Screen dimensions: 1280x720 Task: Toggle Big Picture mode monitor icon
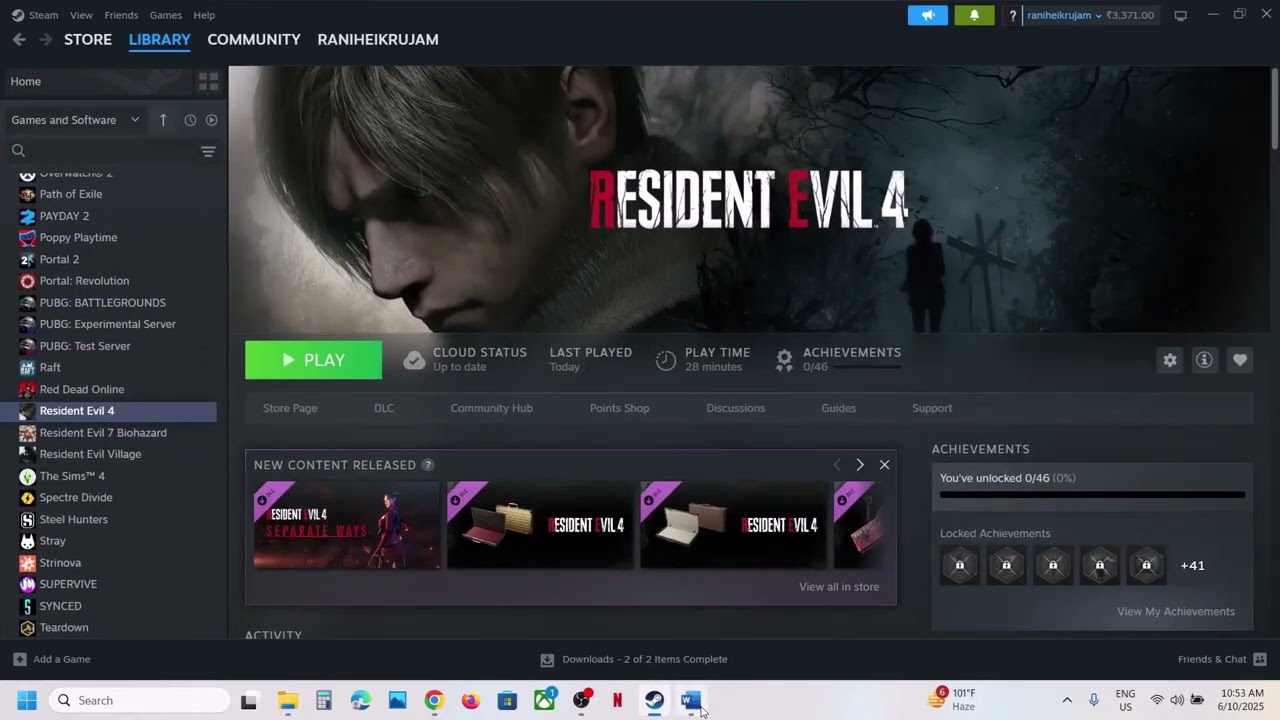[x=1180, y=15]
